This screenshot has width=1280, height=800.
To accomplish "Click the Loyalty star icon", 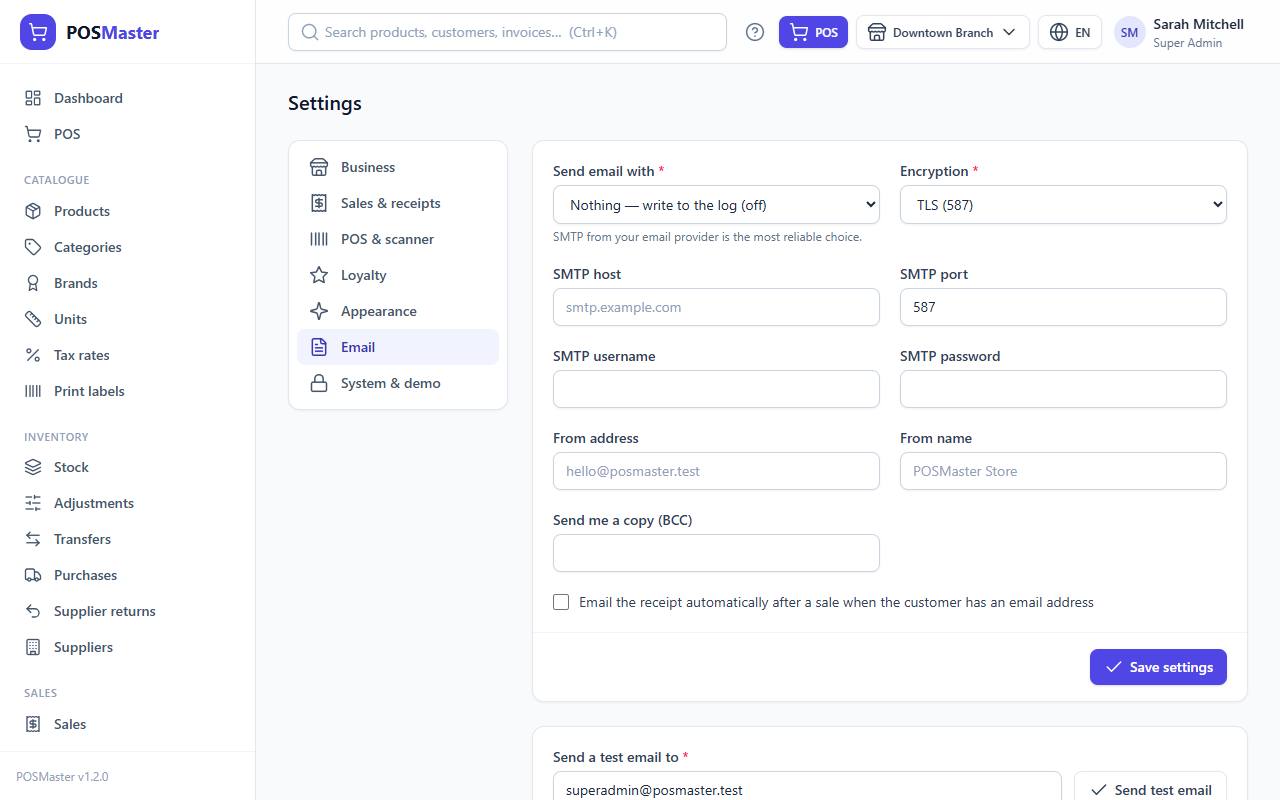I will [x=319, y=275].
